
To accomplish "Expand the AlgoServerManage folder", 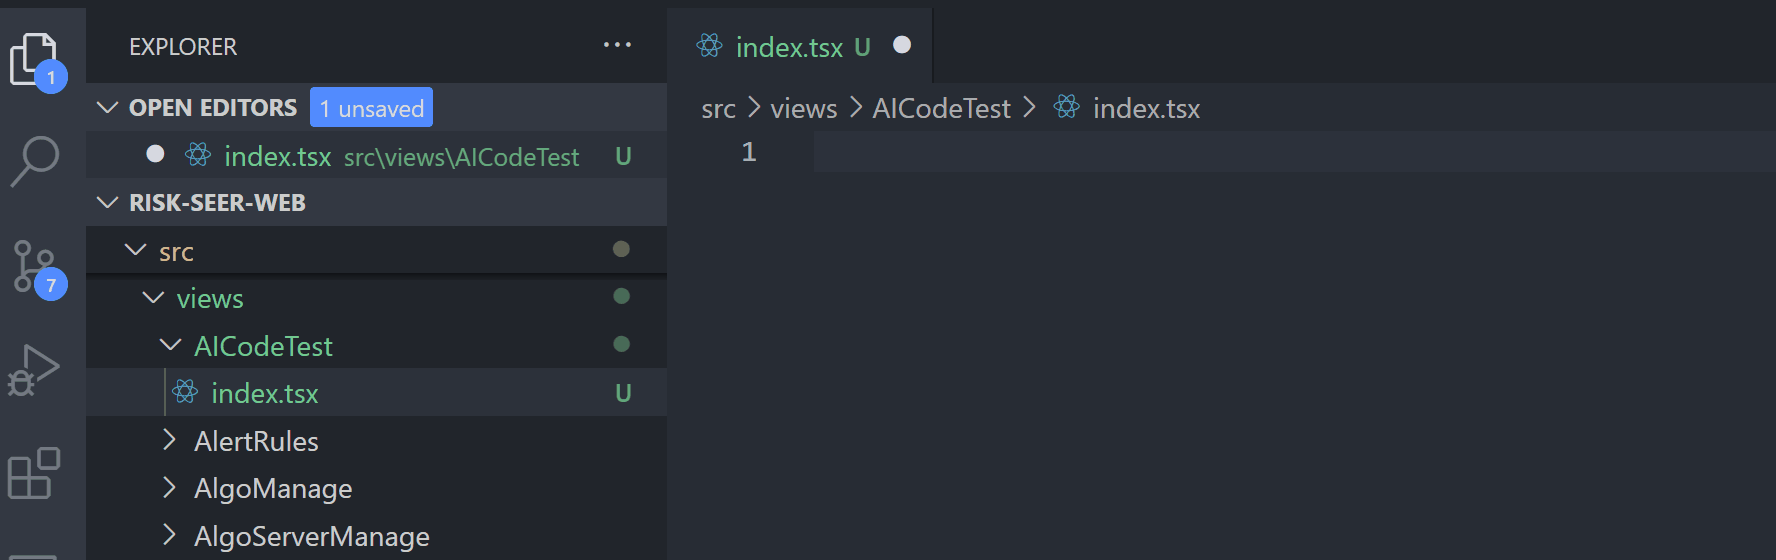I will point(169,535).
